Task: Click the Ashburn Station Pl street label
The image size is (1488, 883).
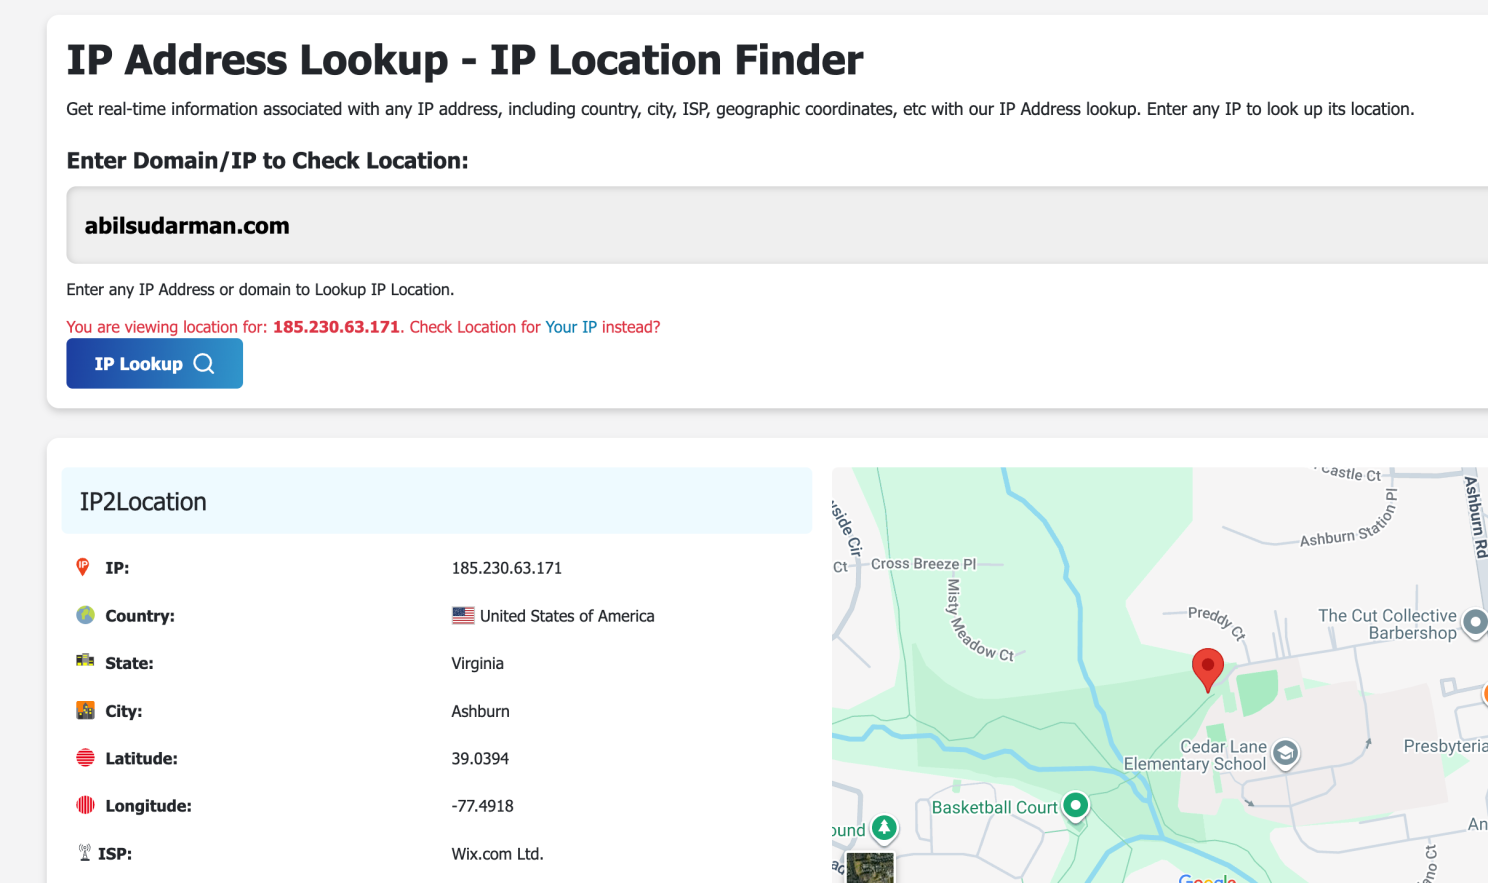Action: [1349, 520]
